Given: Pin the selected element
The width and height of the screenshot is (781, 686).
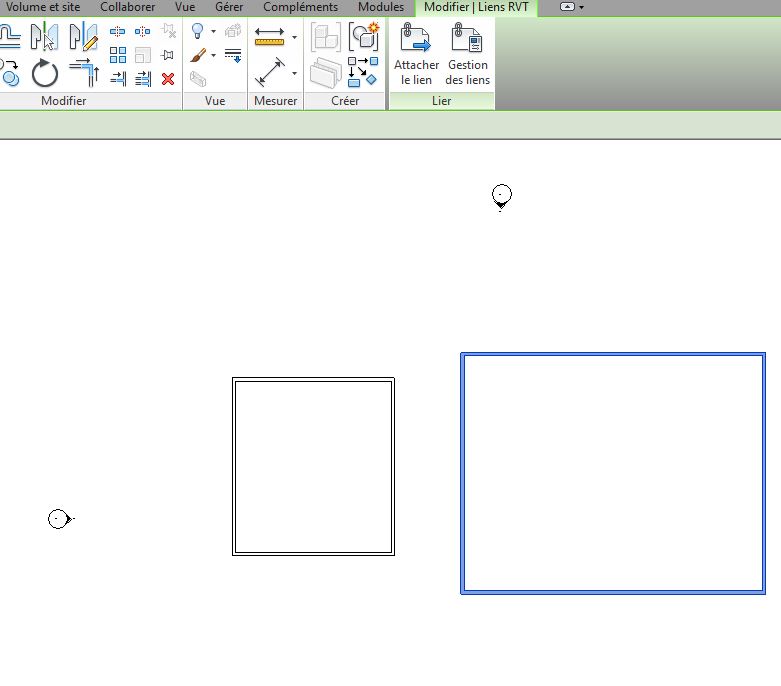Looking at the screenshot, I should 168,55.
